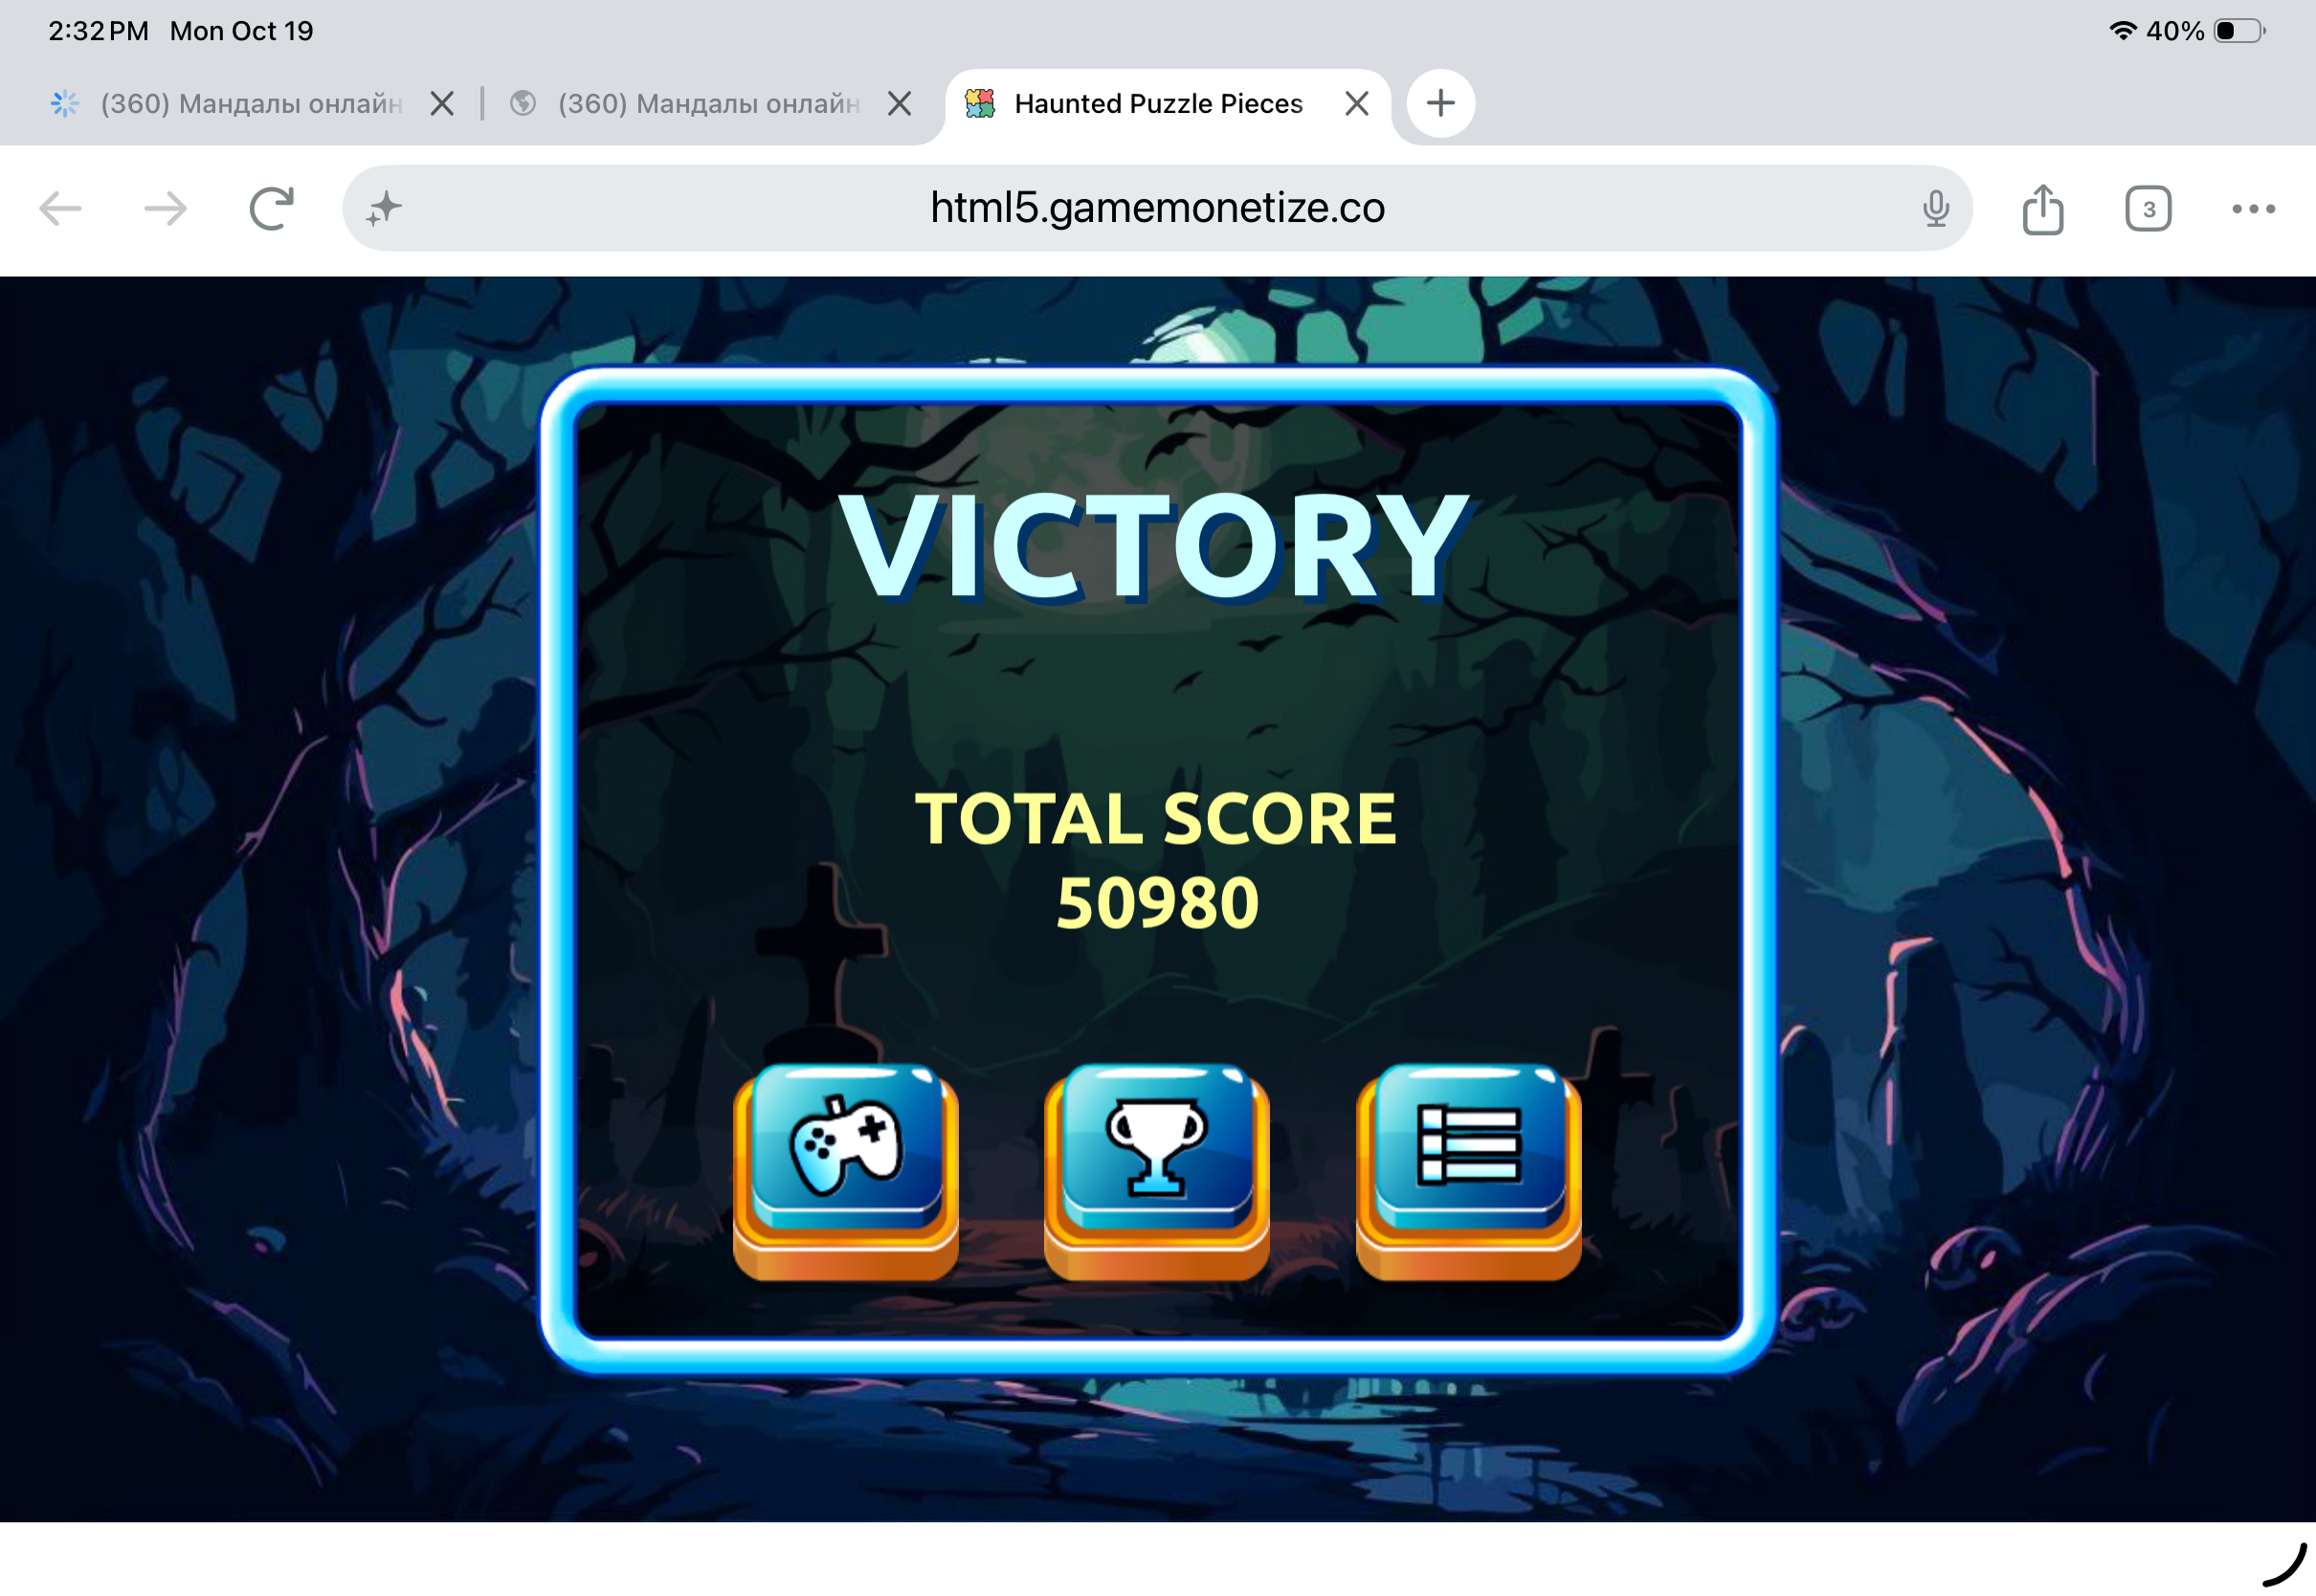Image resolution: width=2316 pixels, height=1596 pixels.
Task: Go forward with browser forward arrow
Action: tap(165, 208)
